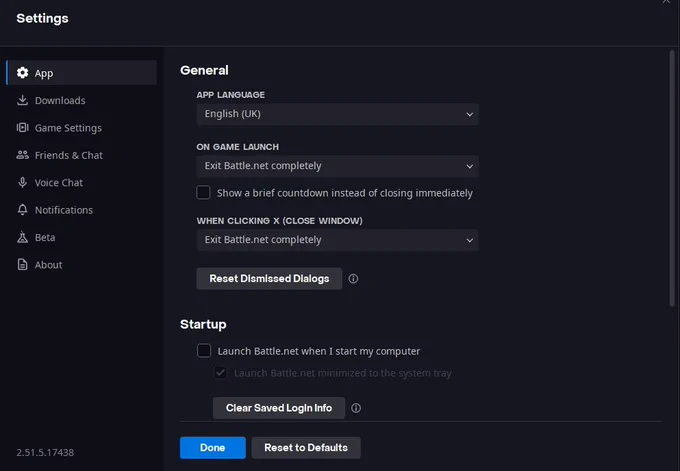Tick Launch Battle.net when I start my computer

coord(204,350)
